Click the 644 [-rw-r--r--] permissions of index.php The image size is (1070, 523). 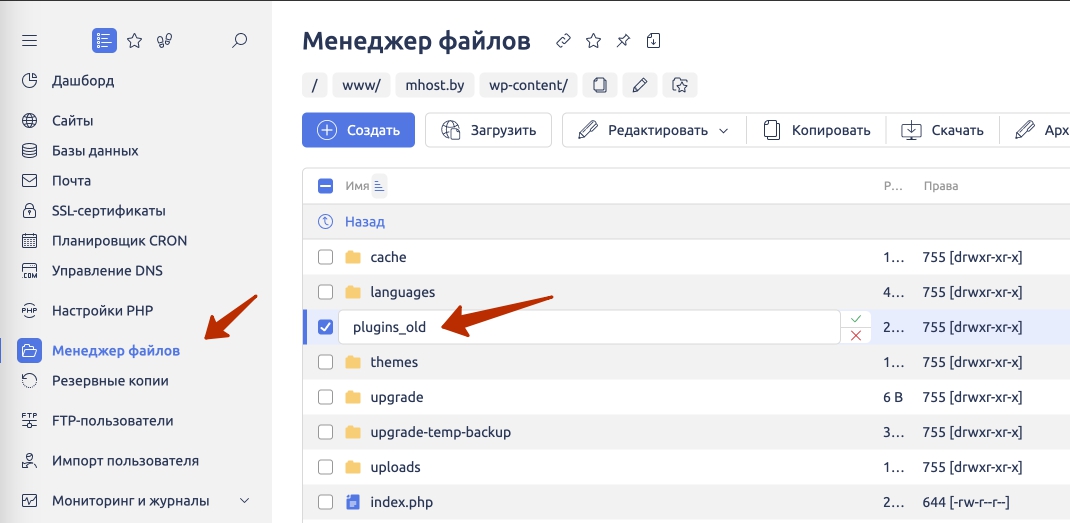pyautogui.click(x=966, y=503)
